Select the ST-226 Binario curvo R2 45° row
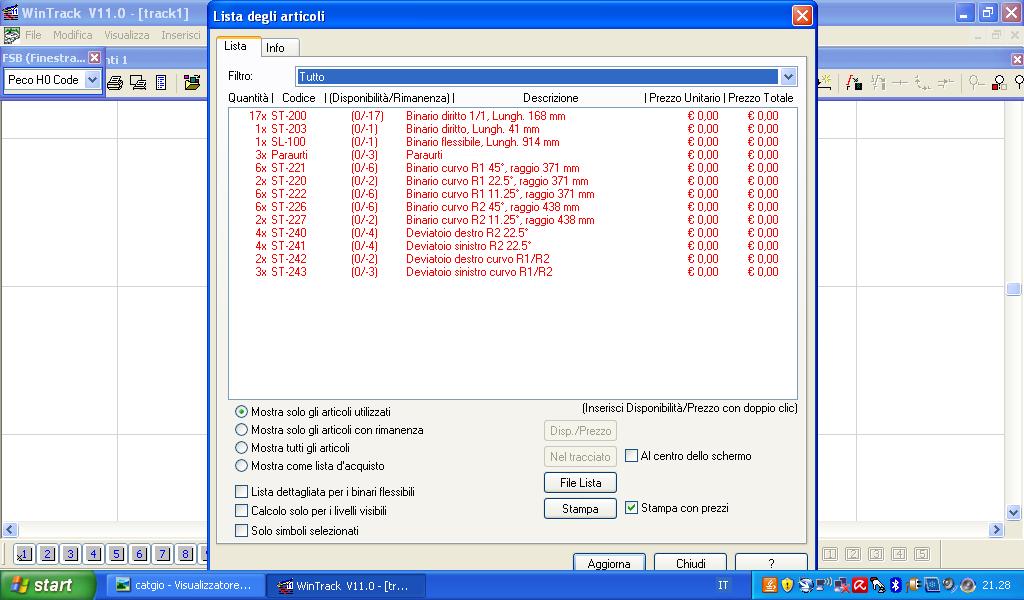Screen dimensions: 1024x600 coord(513,206)
